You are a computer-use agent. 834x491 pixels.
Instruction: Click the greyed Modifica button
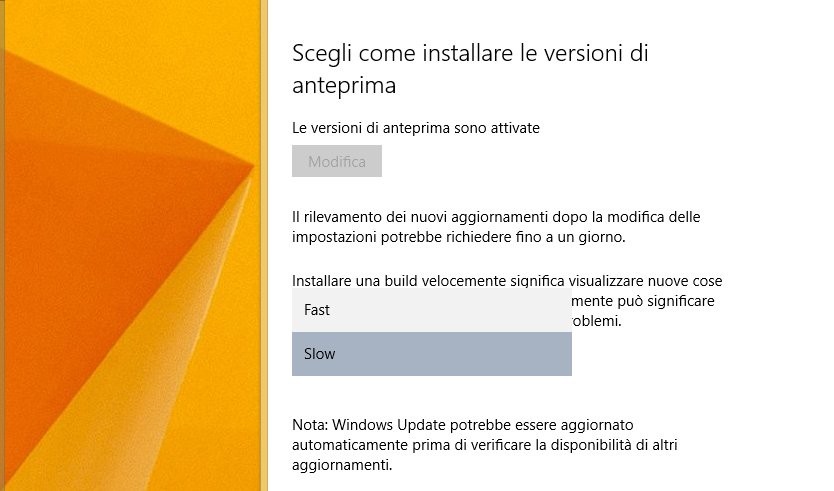coord(337,161)
